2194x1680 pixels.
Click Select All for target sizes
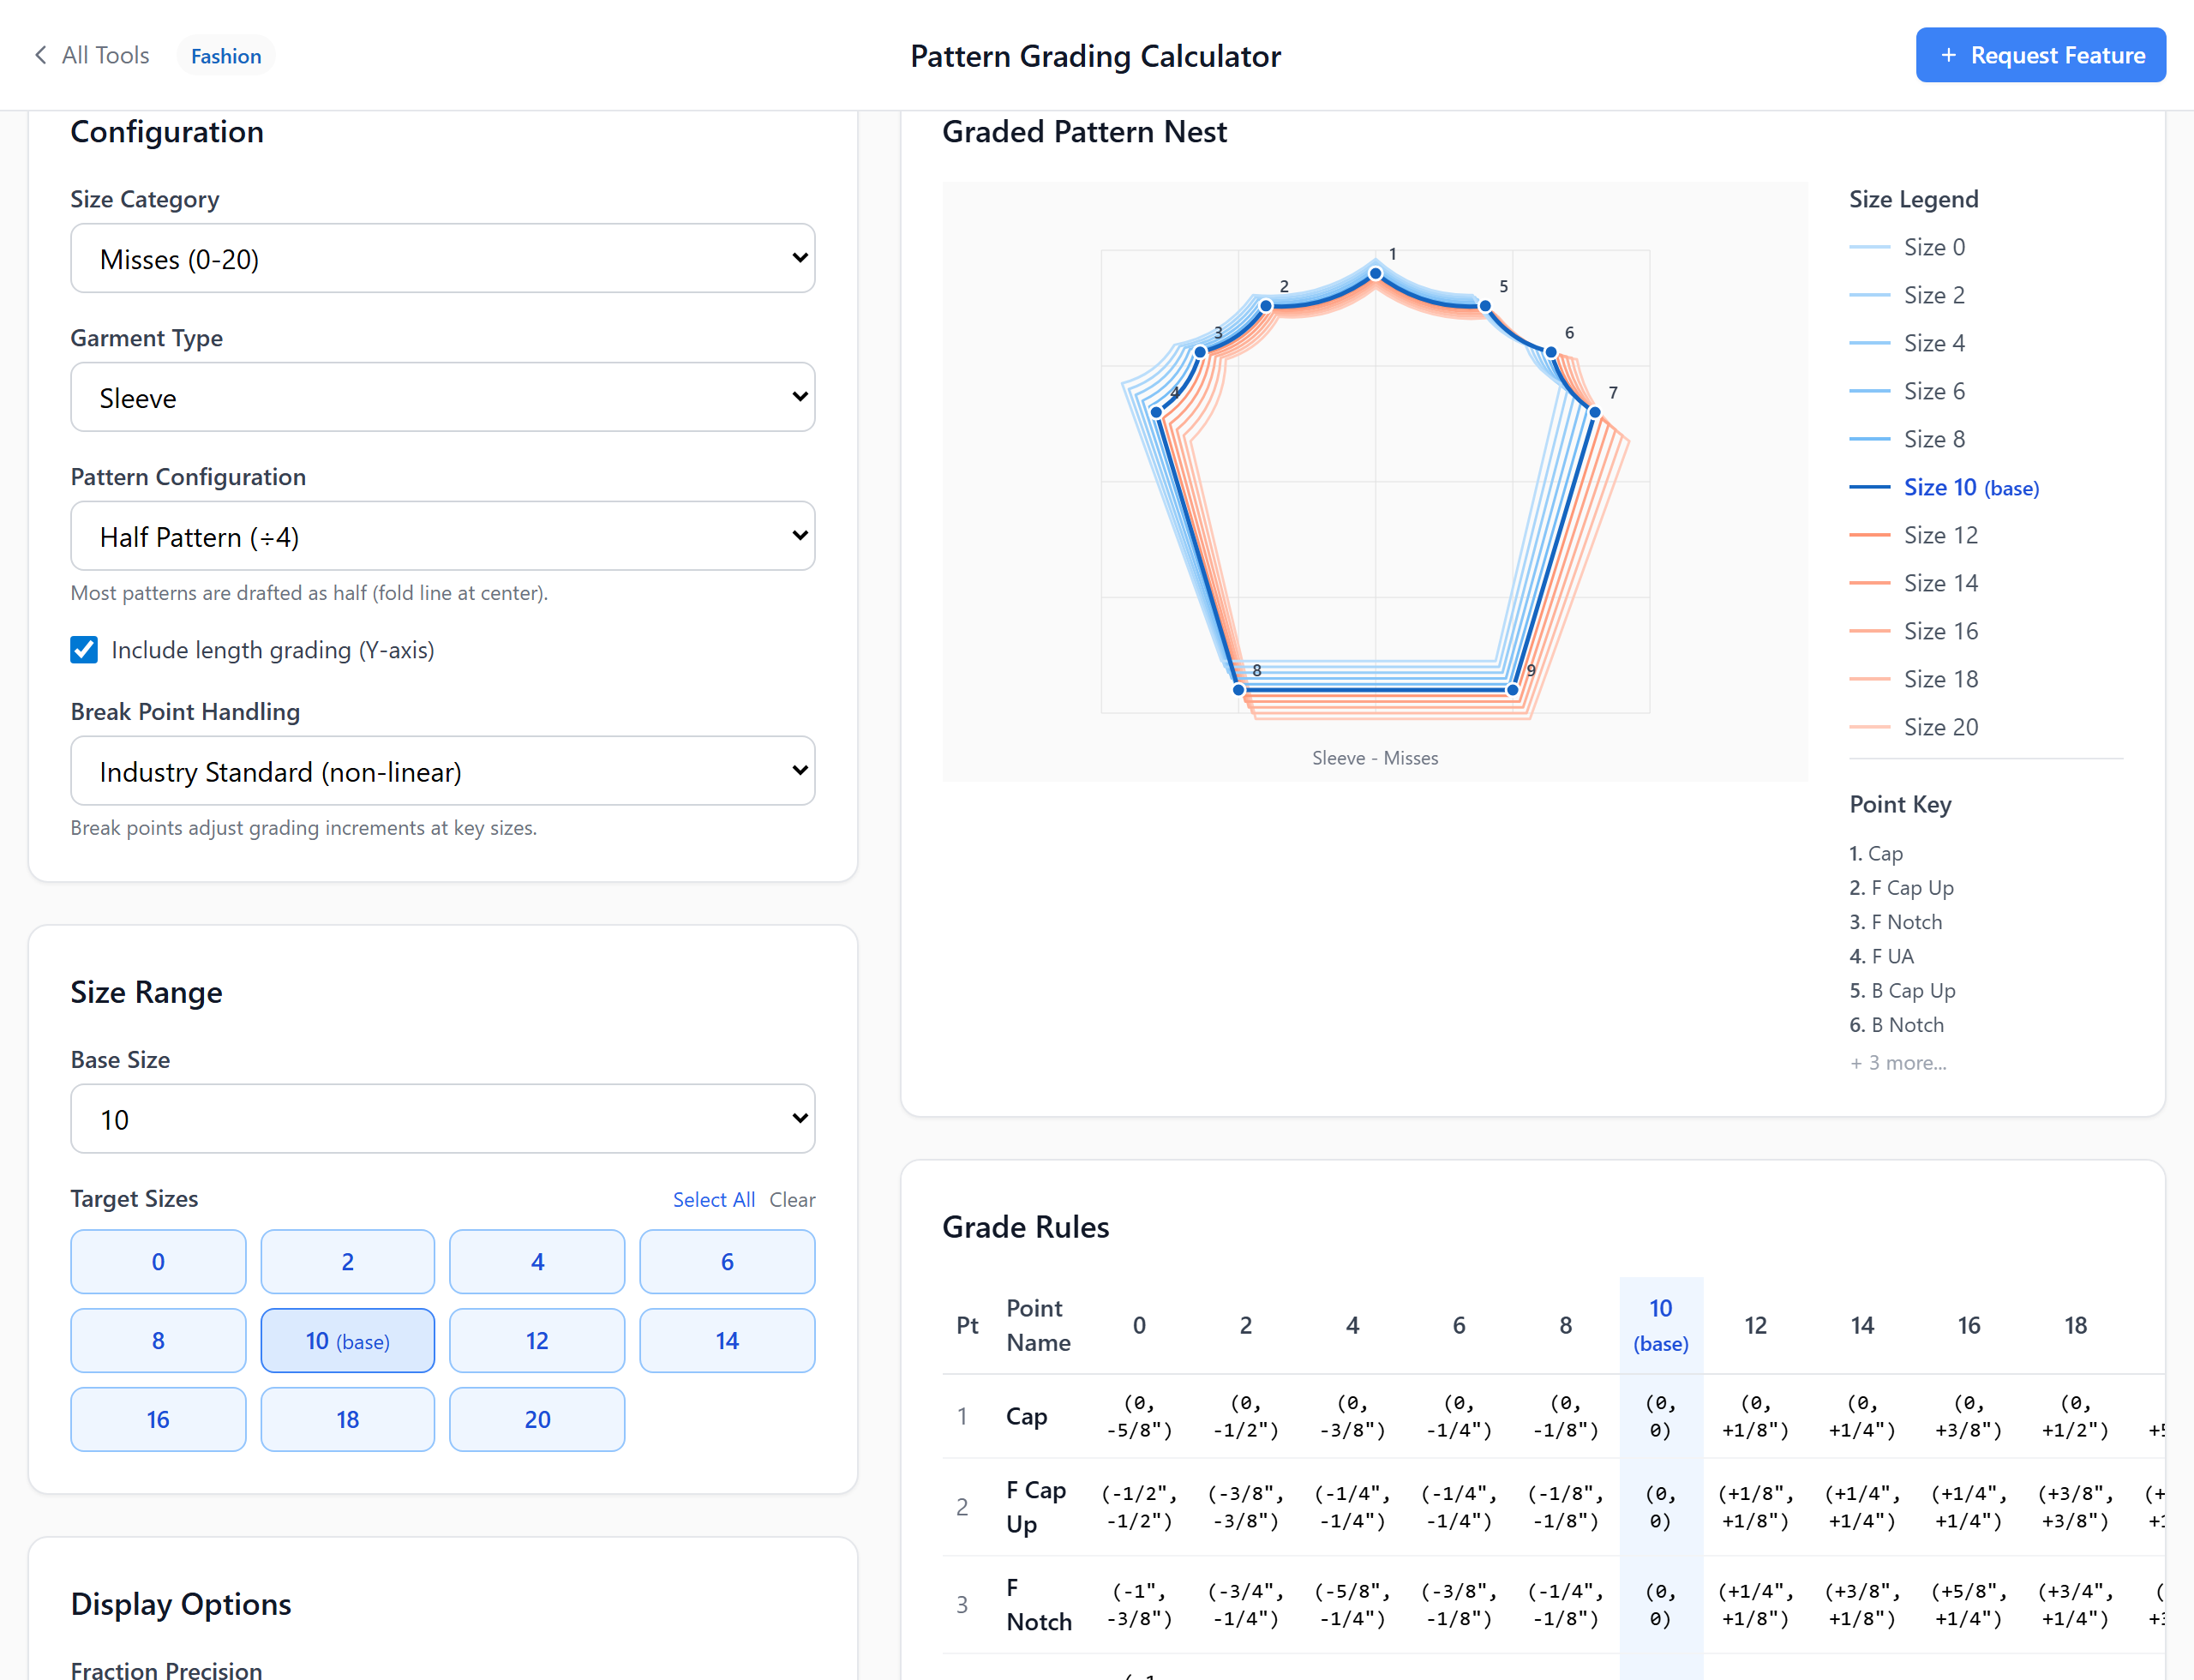(x=714, y=1199)
